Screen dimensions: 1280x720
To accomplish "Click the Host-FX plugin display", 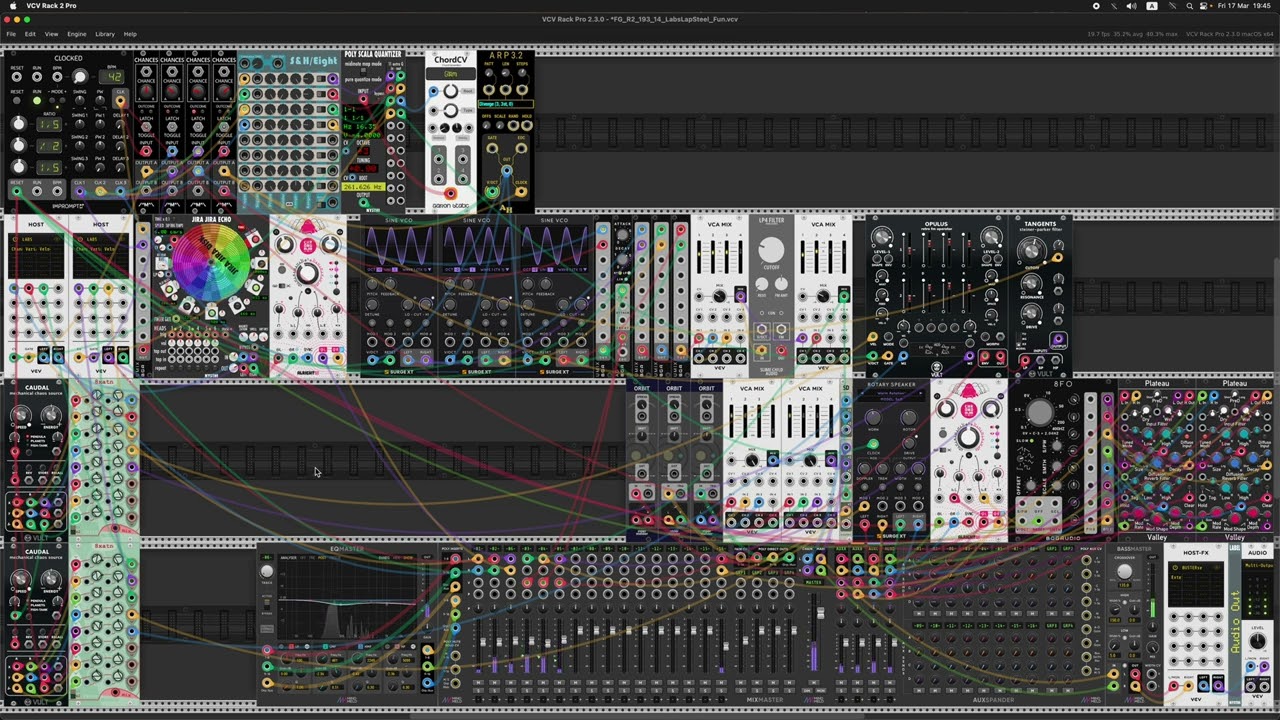I will (1196, 584).
